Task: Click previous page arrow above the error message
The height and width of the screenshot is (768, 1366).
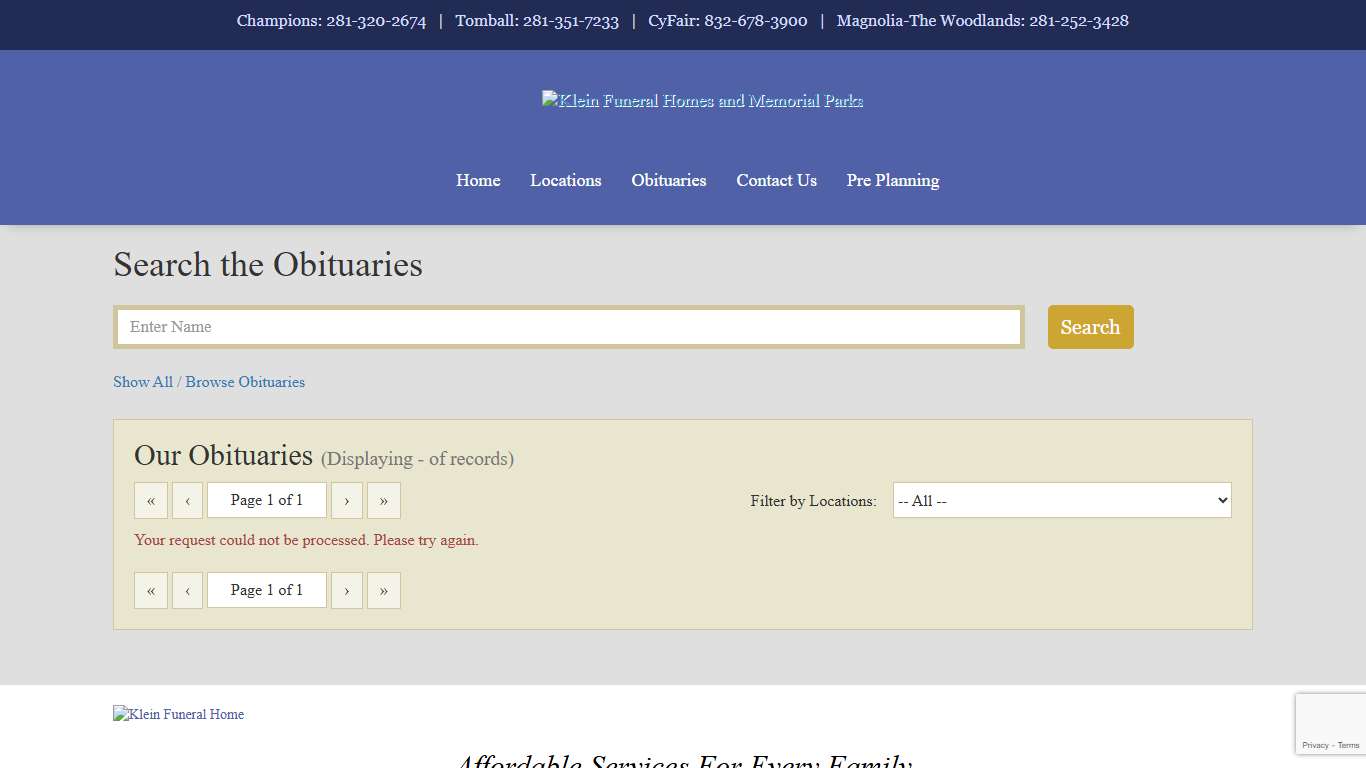Action: tap(187, 501)
